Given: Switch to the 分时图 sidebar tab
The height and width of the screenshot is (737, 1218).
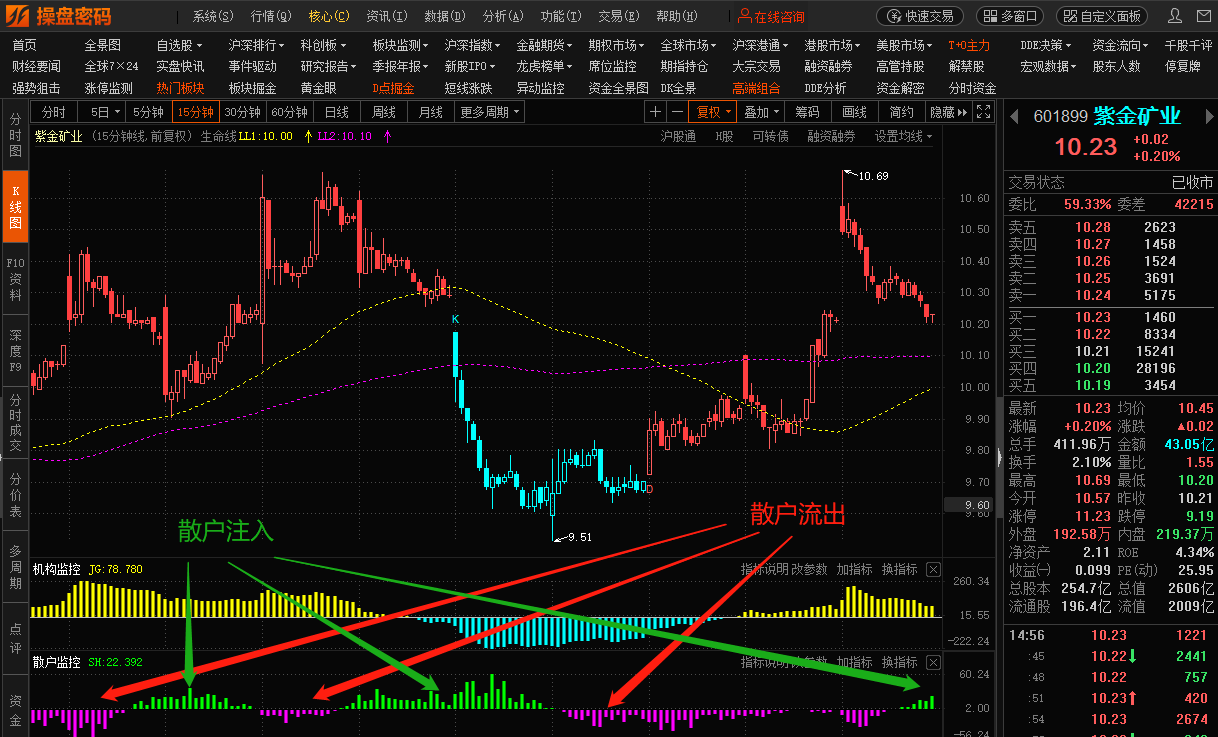Looking at the screenshot, I should click(x=15, y=135).
